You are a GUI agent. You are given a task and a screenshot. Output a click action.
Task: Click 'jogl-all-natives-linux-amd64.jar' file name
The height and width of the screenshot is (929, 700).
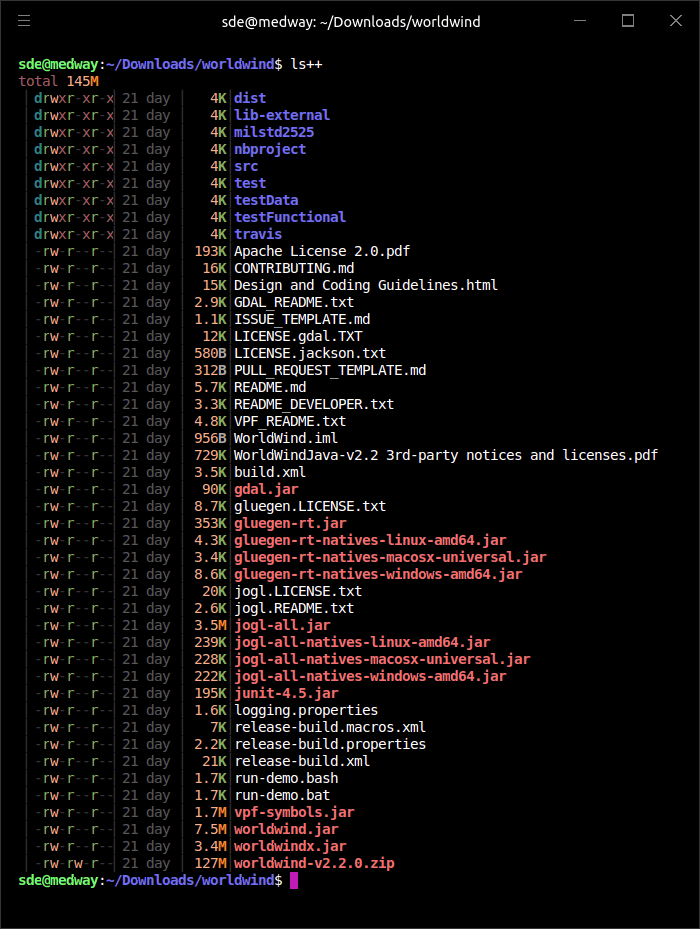click(x=362, y=642)
